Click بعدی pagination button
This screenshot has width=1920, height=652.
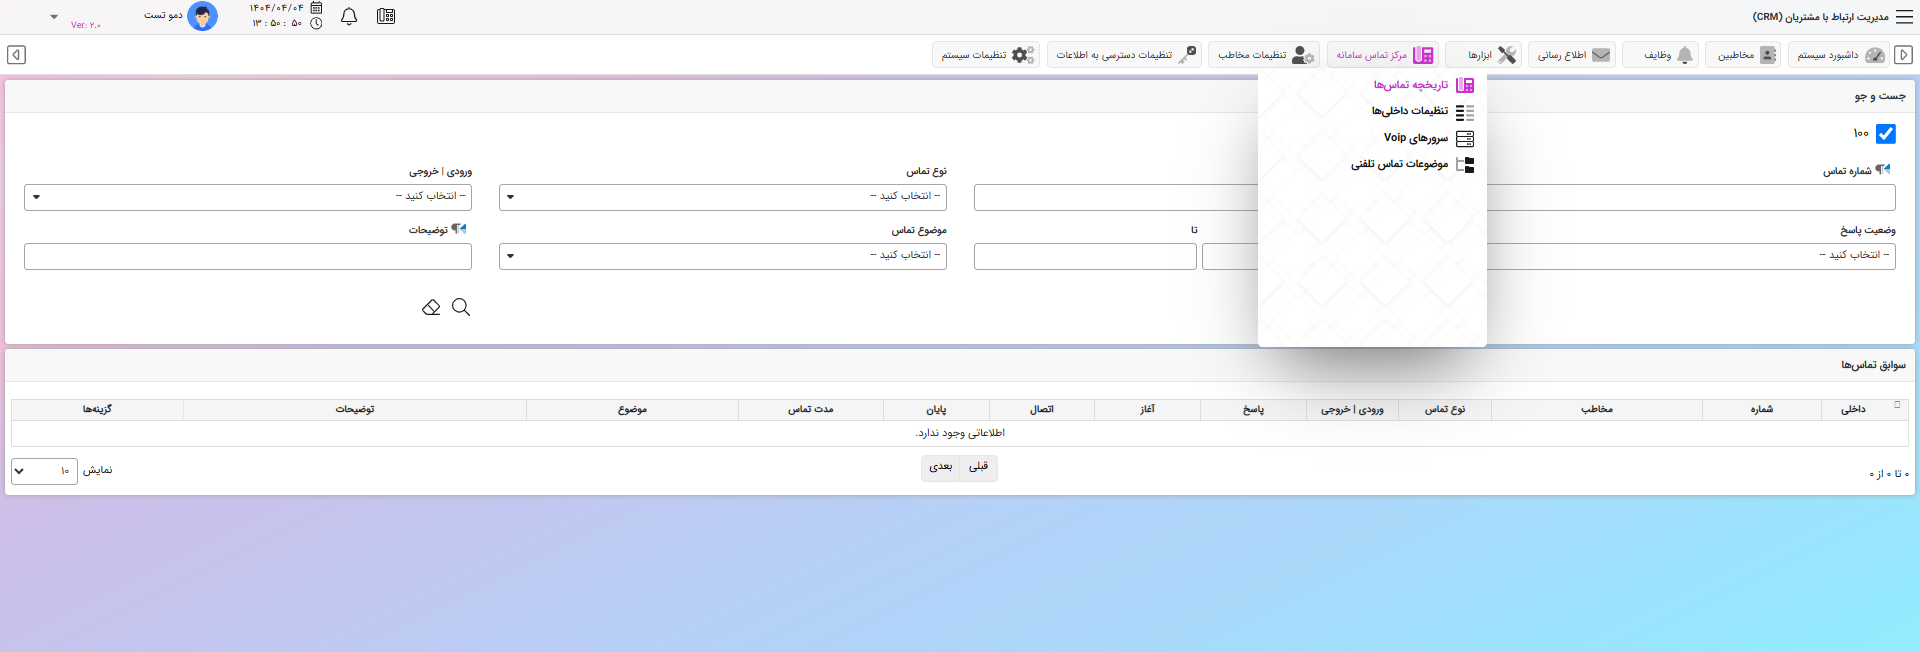pos(940,467)
